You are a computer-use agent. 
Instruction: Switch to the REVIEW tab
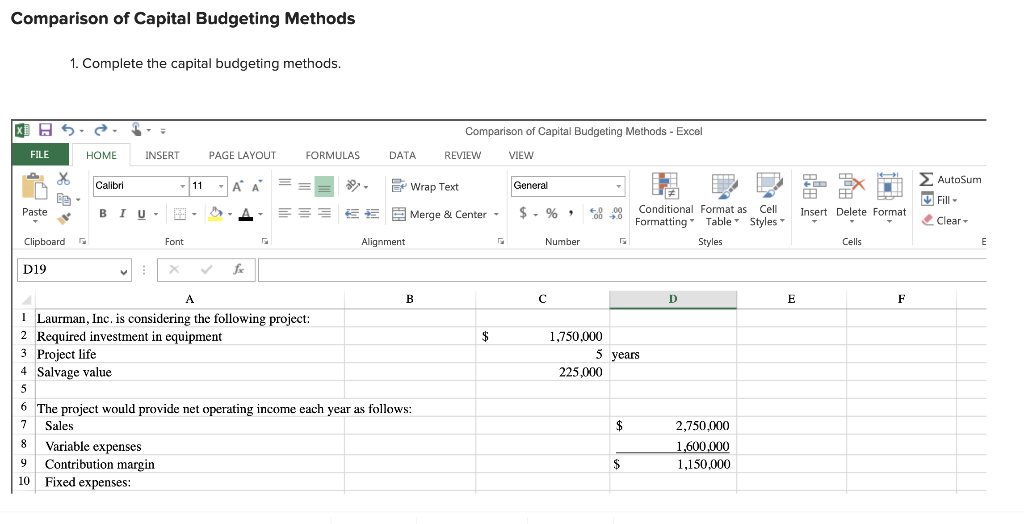tap(462, 155)
